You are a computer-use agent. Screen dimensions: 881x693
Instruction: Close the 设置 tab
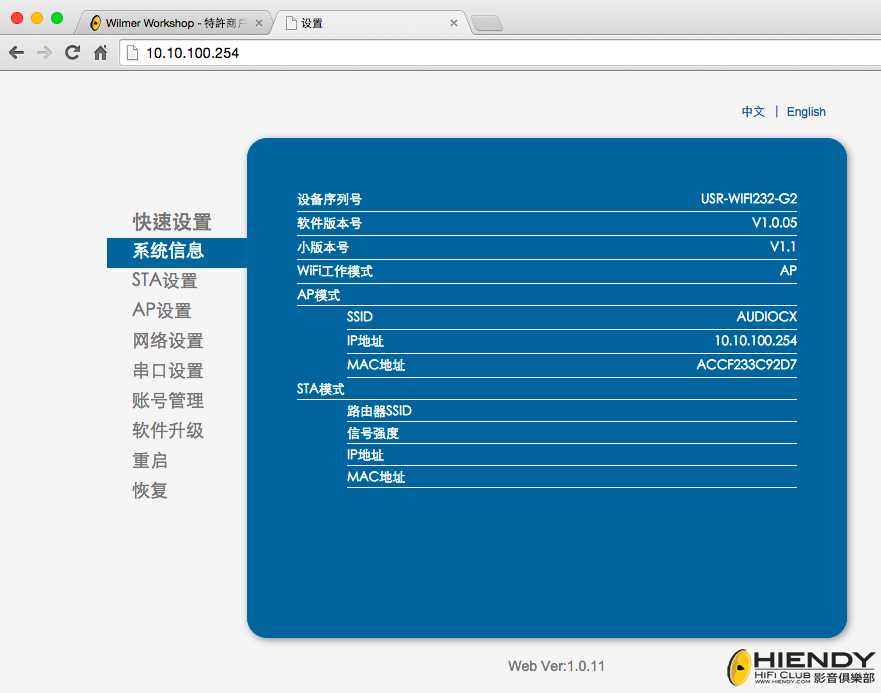click(453, 23)
